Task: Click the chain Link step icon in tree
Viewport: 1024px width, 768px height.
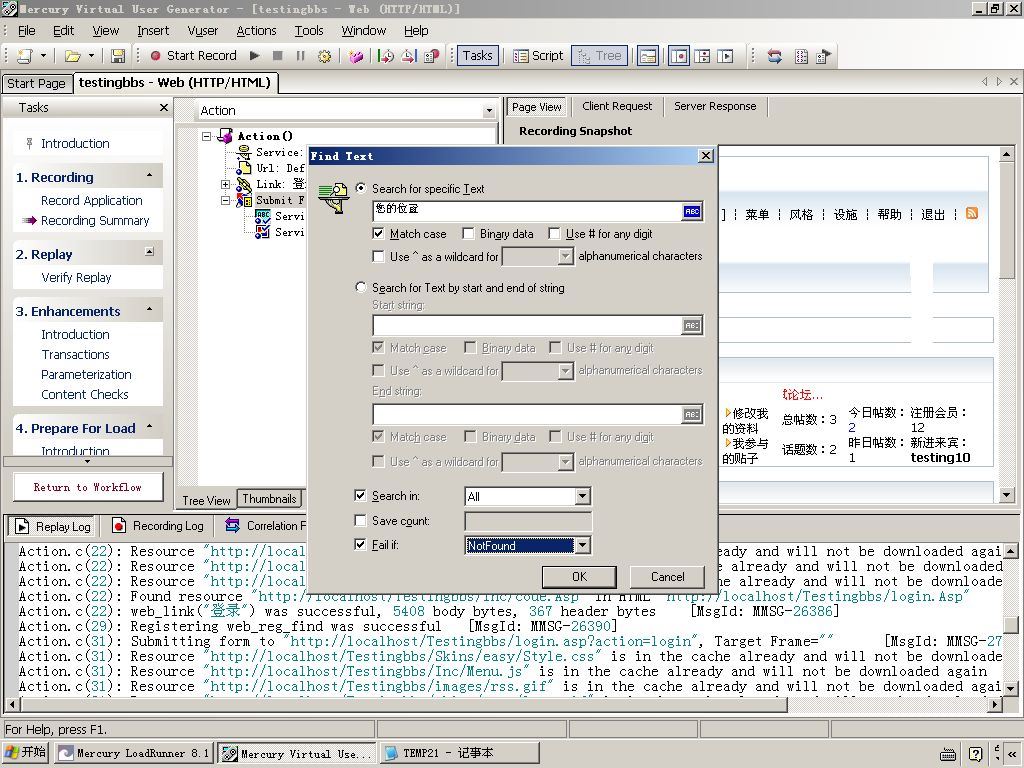Action: click(244, 184)
